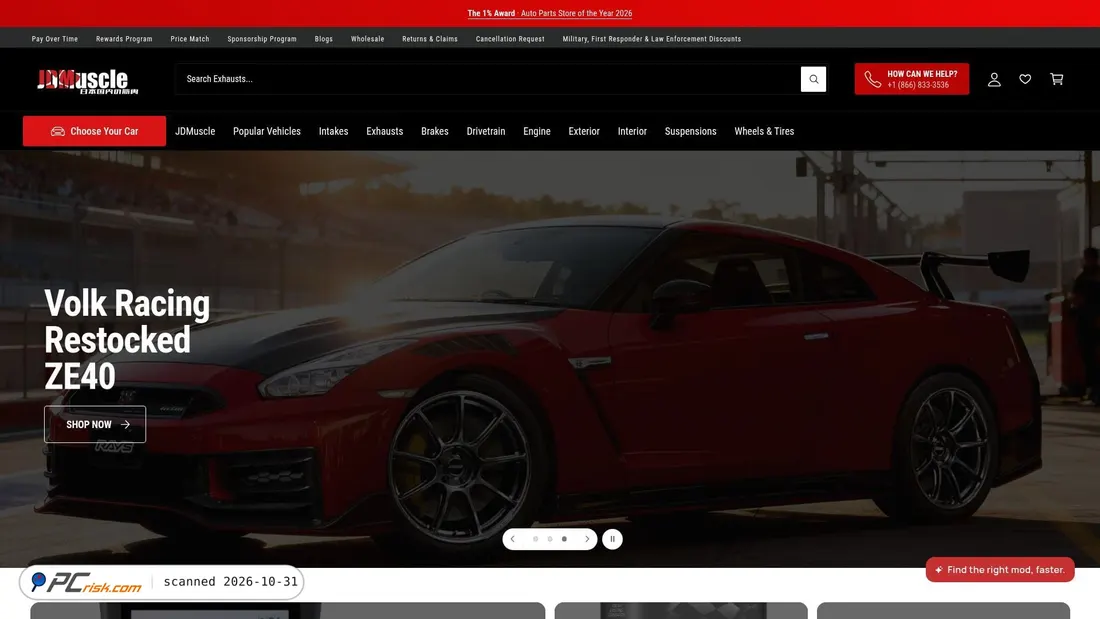The height and width of the screenshot is (619, 1100).
Task: Open the Cancellation Request link
Action: pyautogui.click(x=510, y=39)
